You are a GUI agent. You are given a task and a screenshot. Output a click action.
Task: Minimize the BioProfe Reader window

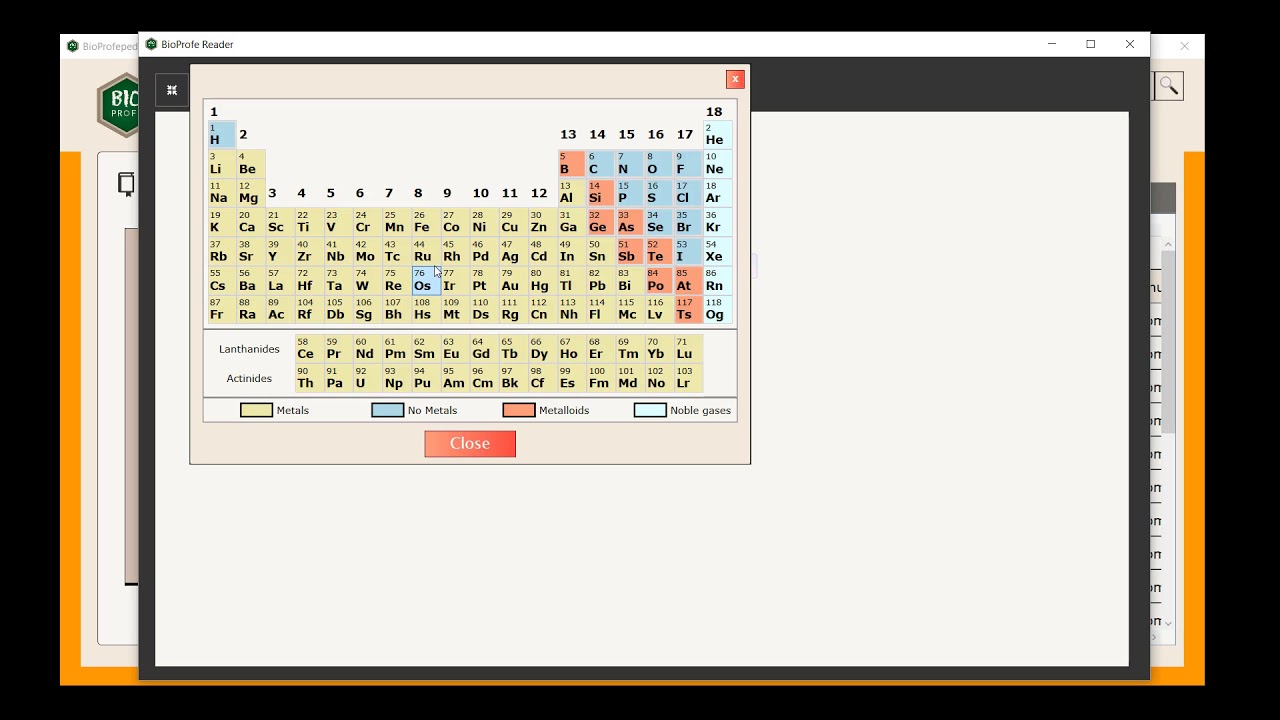(1052, 44)
